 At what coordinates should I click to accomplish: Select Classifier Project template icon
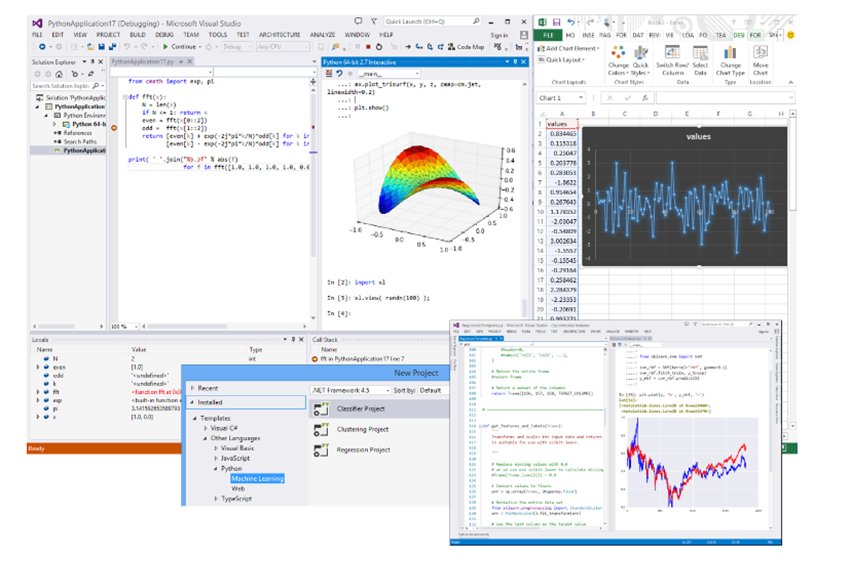321,409
